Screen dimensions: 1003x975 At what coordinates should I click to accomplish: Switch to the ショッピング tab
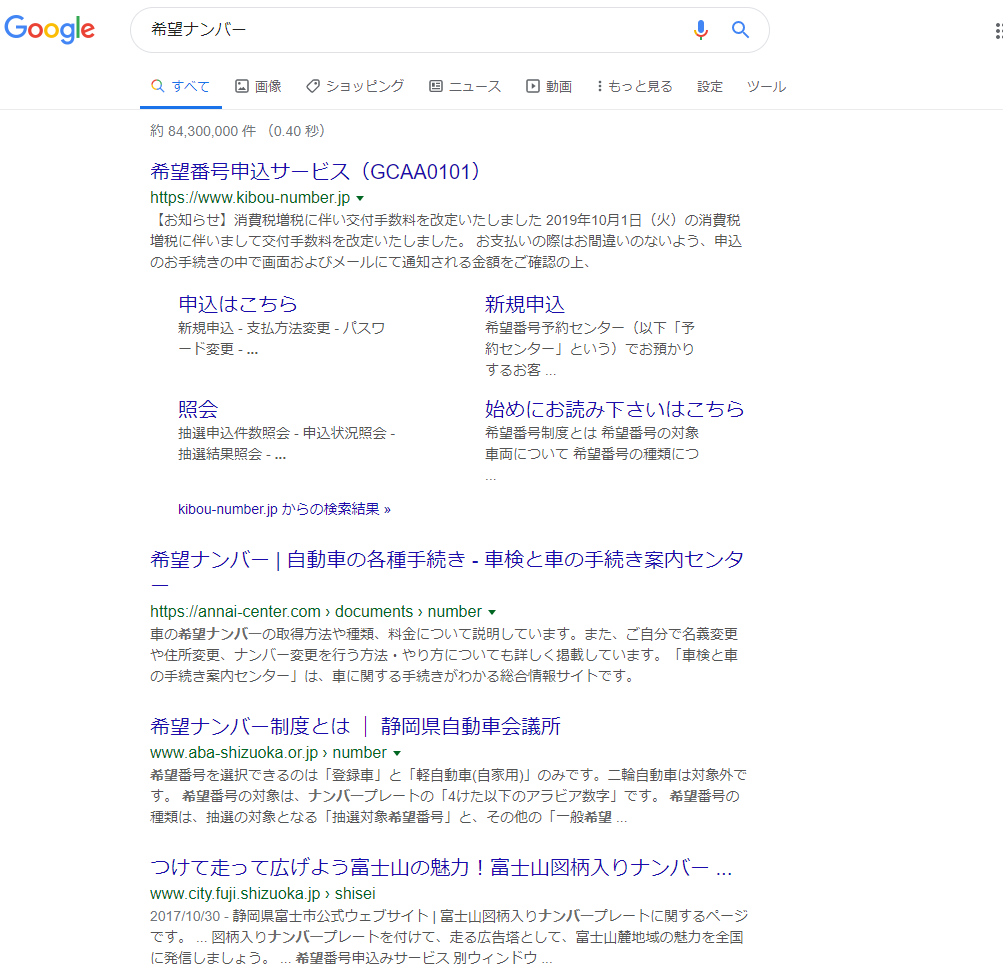(355, 87)
